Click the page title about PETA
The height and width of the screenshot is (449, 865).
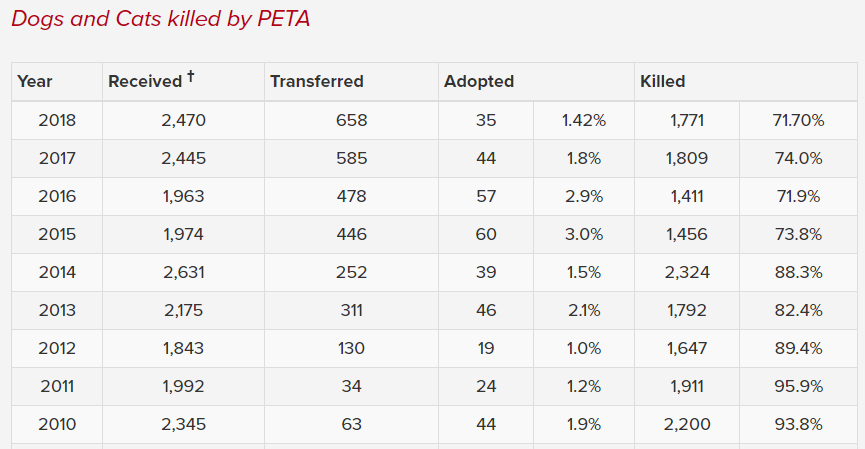(161, 19)
